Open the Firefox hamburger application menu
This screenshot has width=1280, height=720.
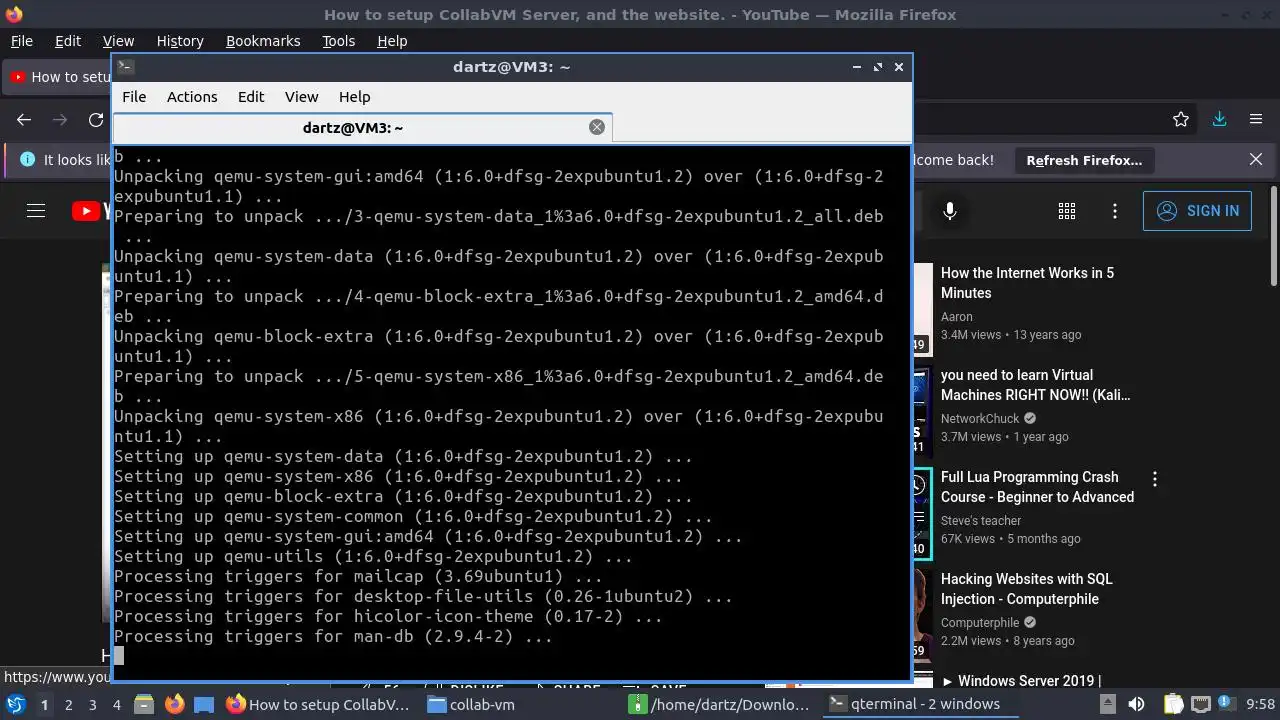[x=1256, y=120]
